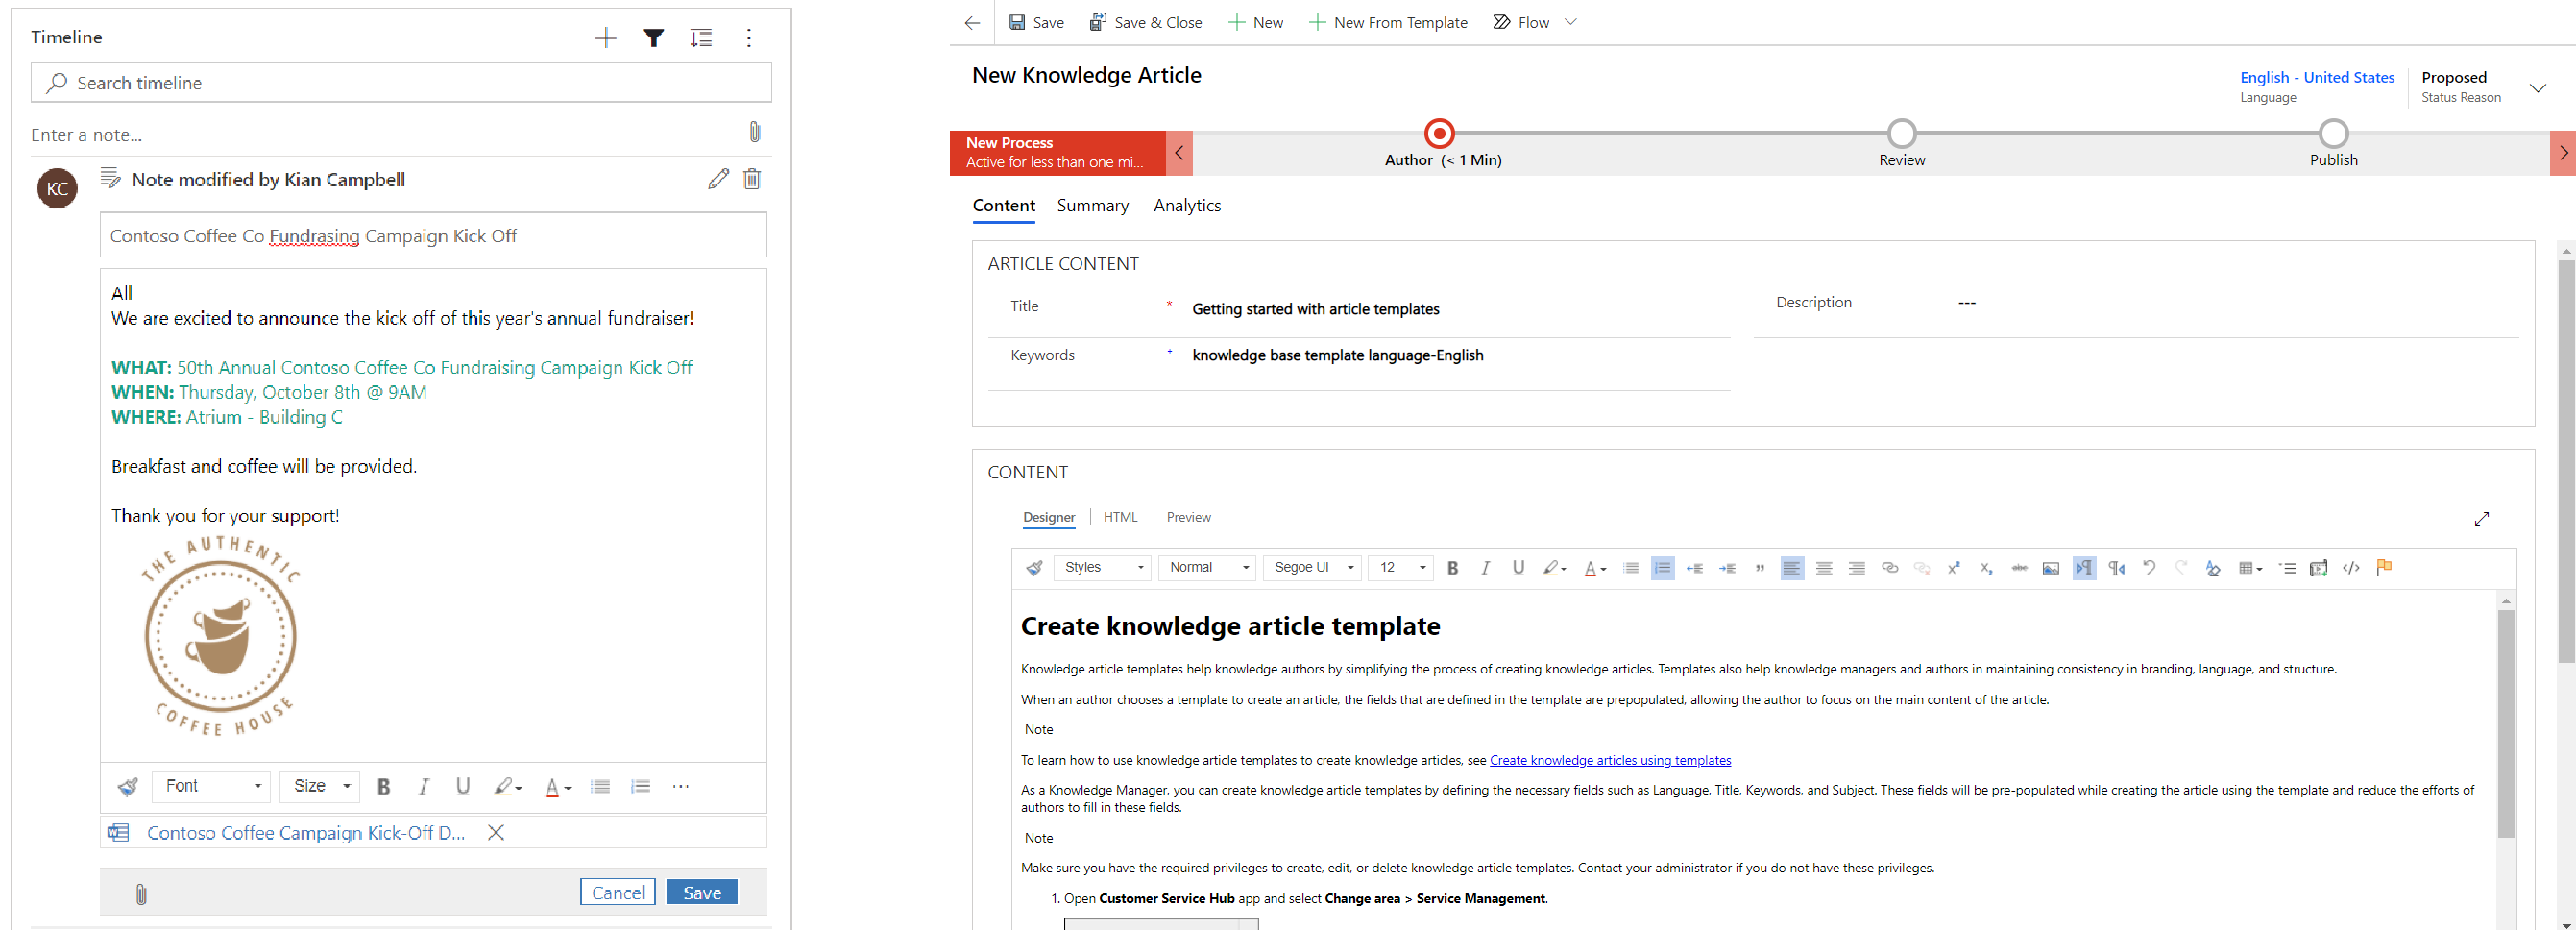Image resolution: width=2576 pixels, height=930 pixels.
Task: Expand the Flow menu chevron
Action: 1570,22
